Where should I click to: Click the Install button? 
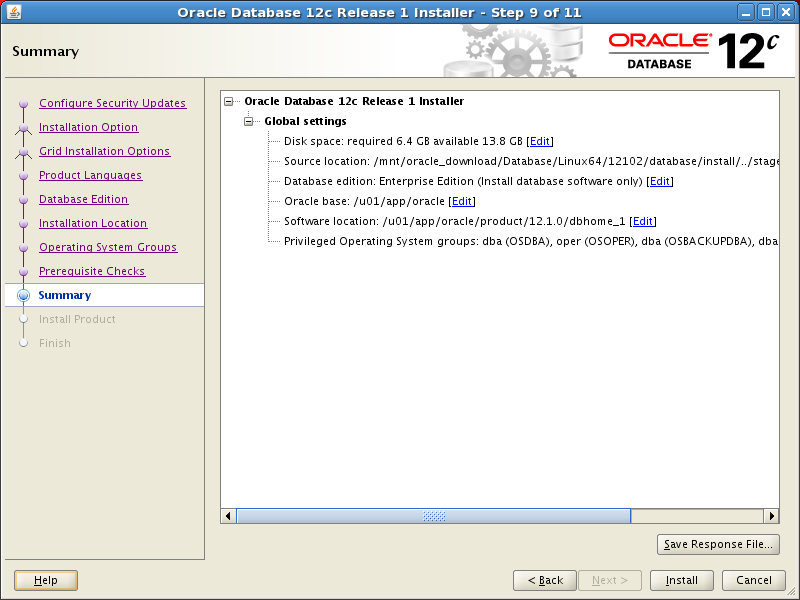[x=682, y=580]
